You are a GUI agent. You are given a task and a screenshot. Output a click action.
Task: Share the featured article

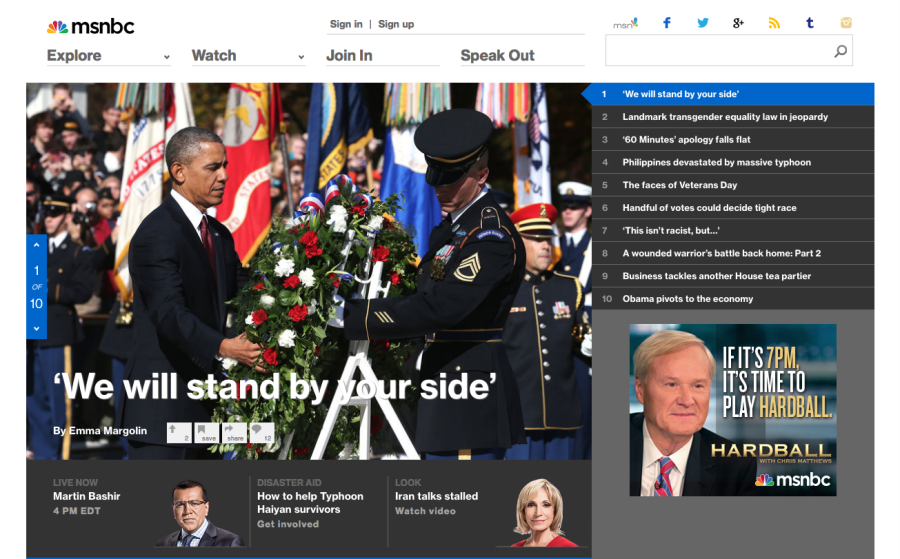coord(235,432)
